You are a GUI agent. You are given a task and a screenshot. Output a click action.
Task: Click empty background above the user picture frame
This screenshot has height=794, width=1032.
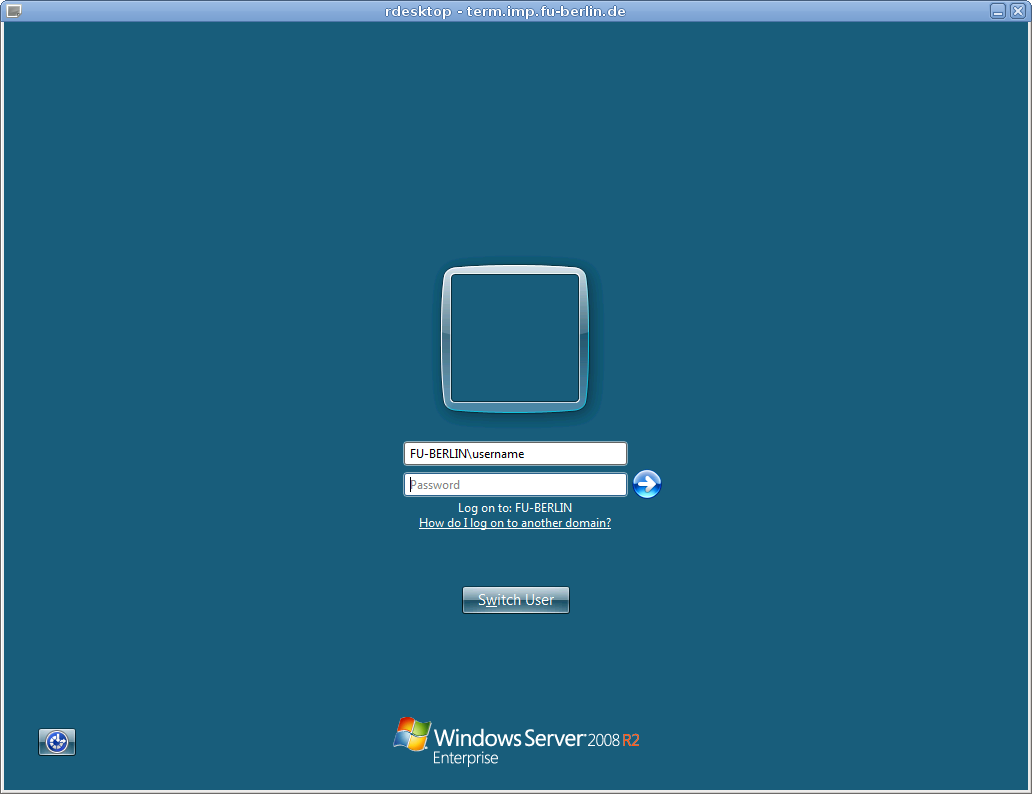click(515, 150)
